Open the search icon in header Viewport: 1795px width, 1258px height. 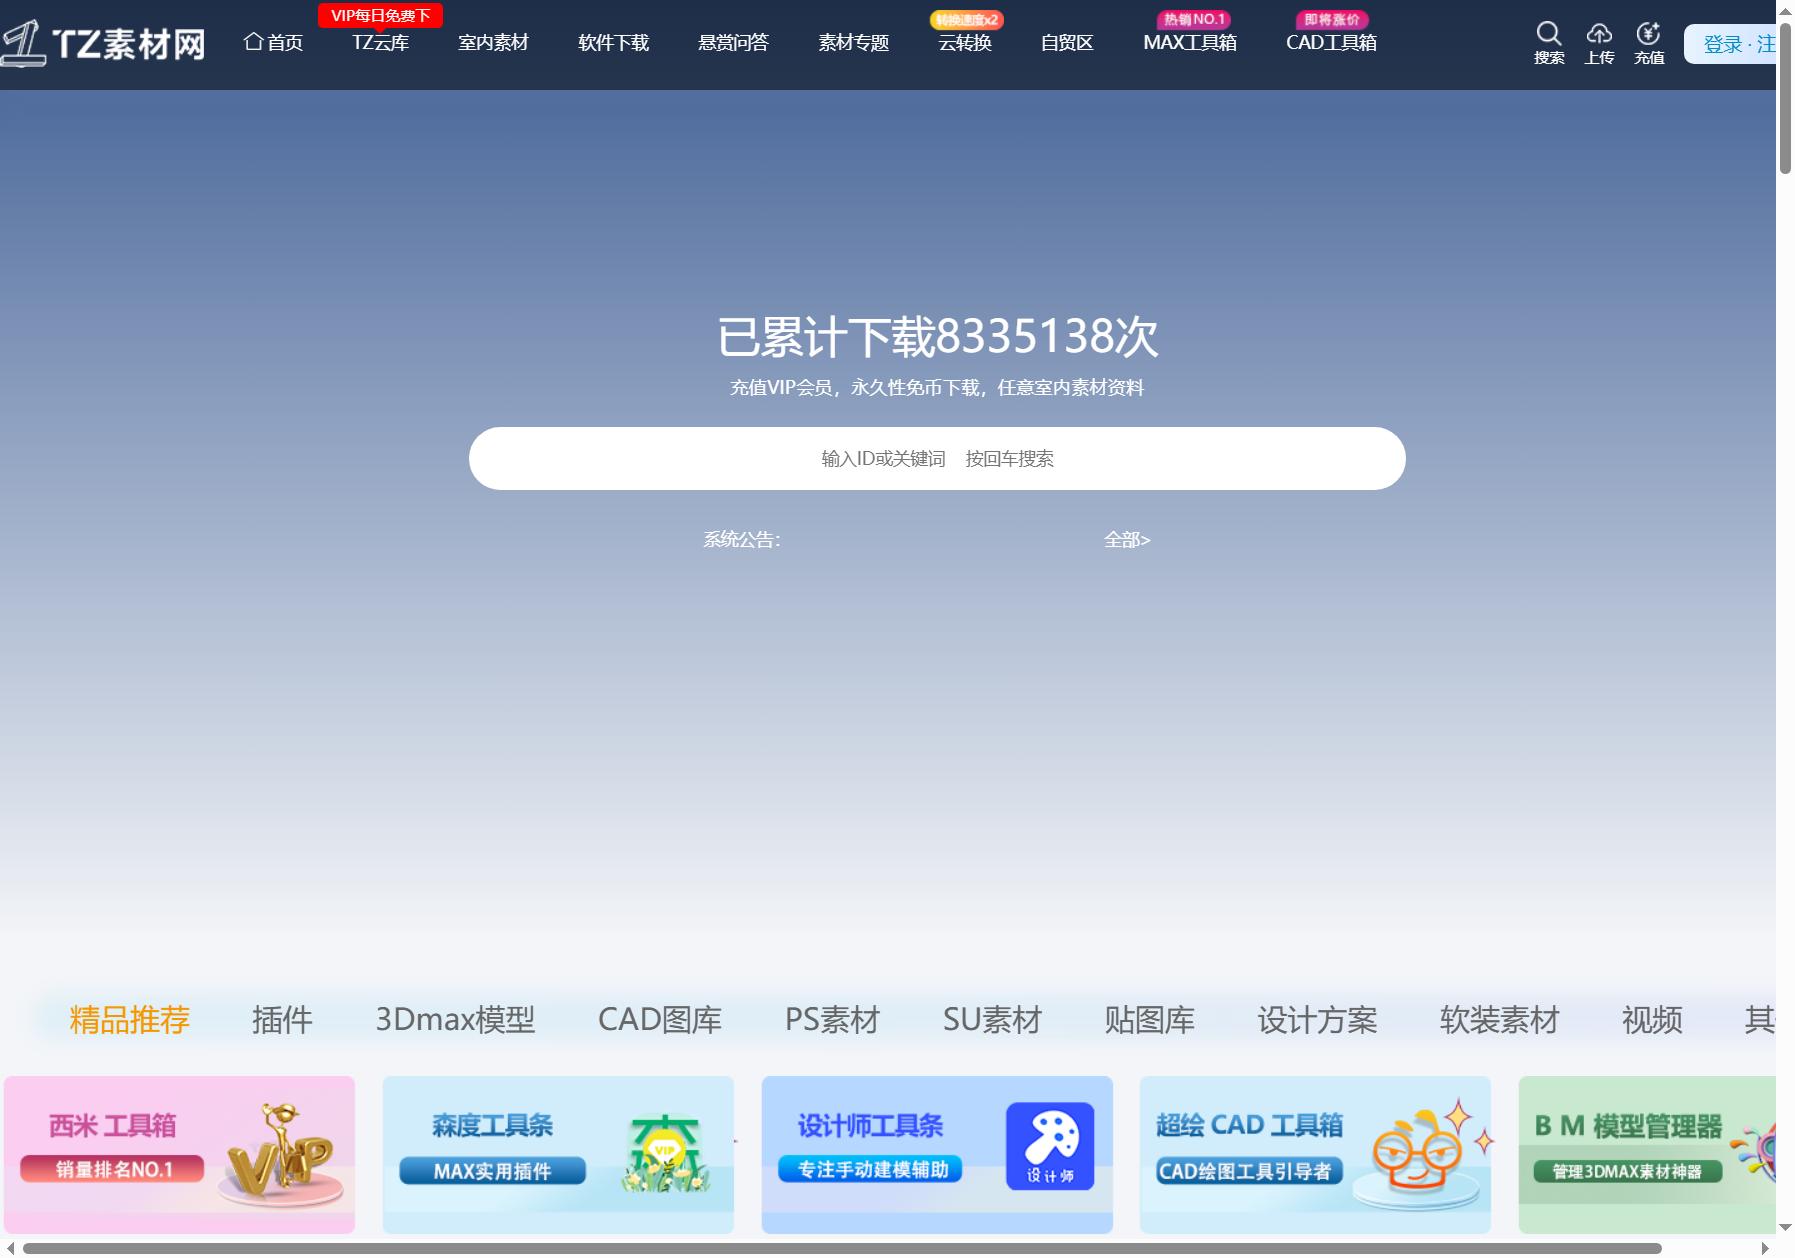(x=1549, y=34)
